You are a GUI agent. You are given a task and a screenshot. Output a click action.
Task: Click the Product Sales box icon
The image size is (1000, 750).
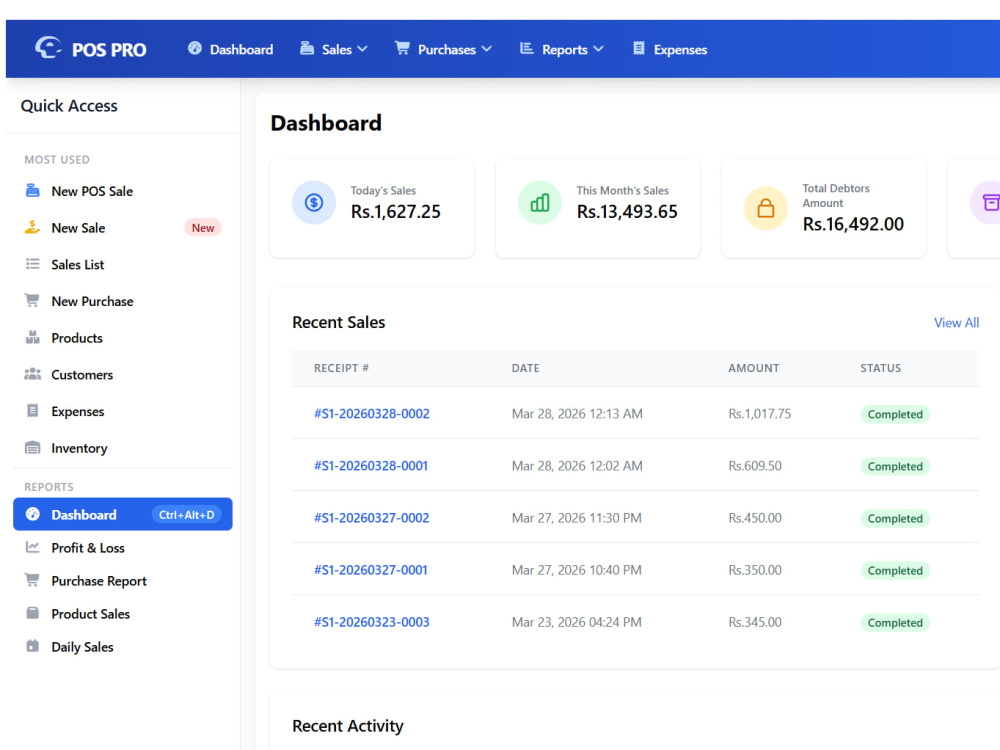click(33, 613)
